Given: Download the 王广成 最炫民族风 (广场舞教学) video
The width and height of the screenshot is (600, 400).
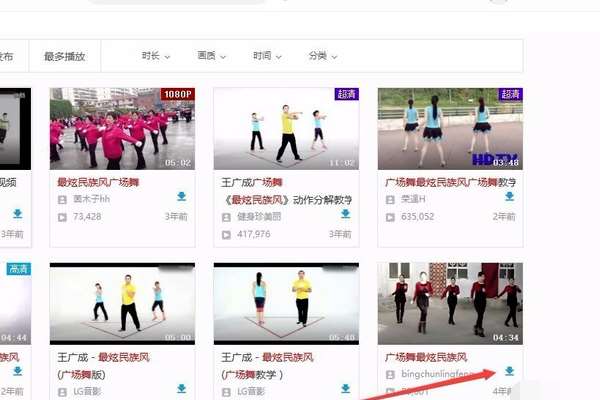Looking at the screenshot, I should click(346, 389).
